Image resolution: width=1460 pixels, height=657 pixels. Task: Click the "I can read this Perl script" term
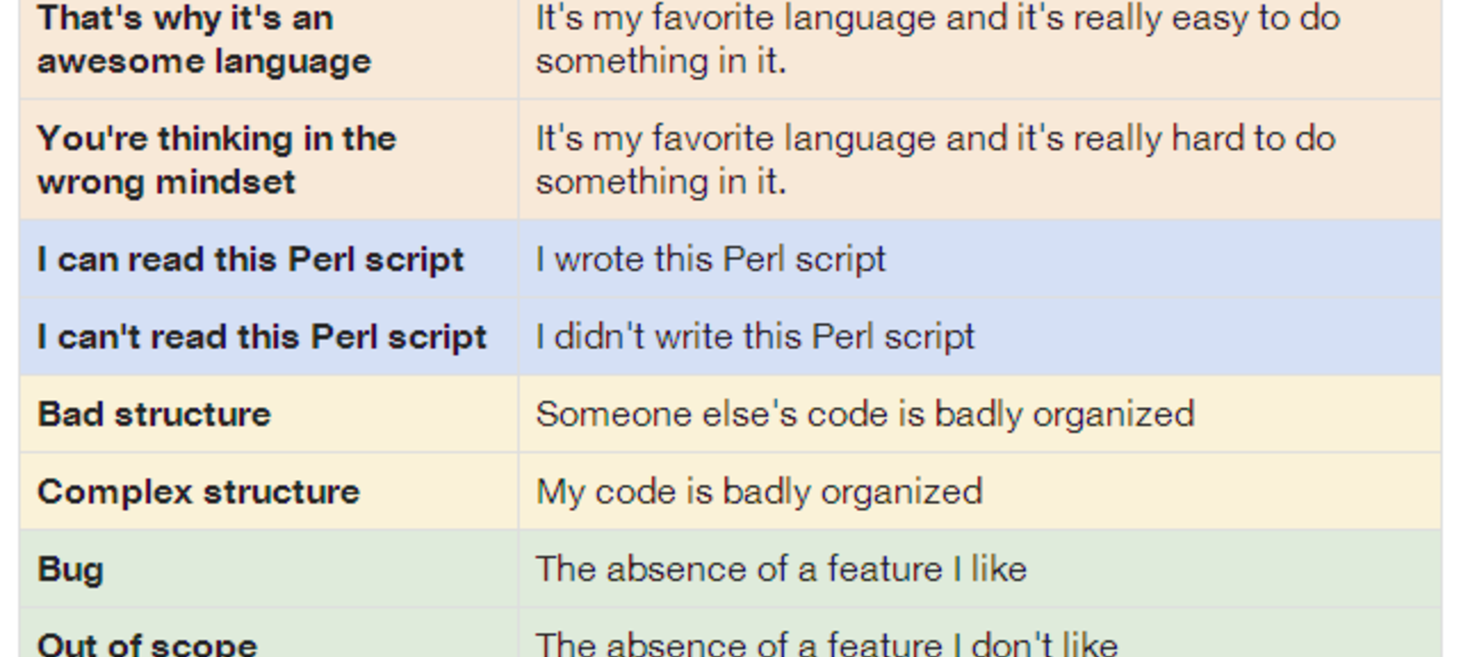tap(250, 259)
